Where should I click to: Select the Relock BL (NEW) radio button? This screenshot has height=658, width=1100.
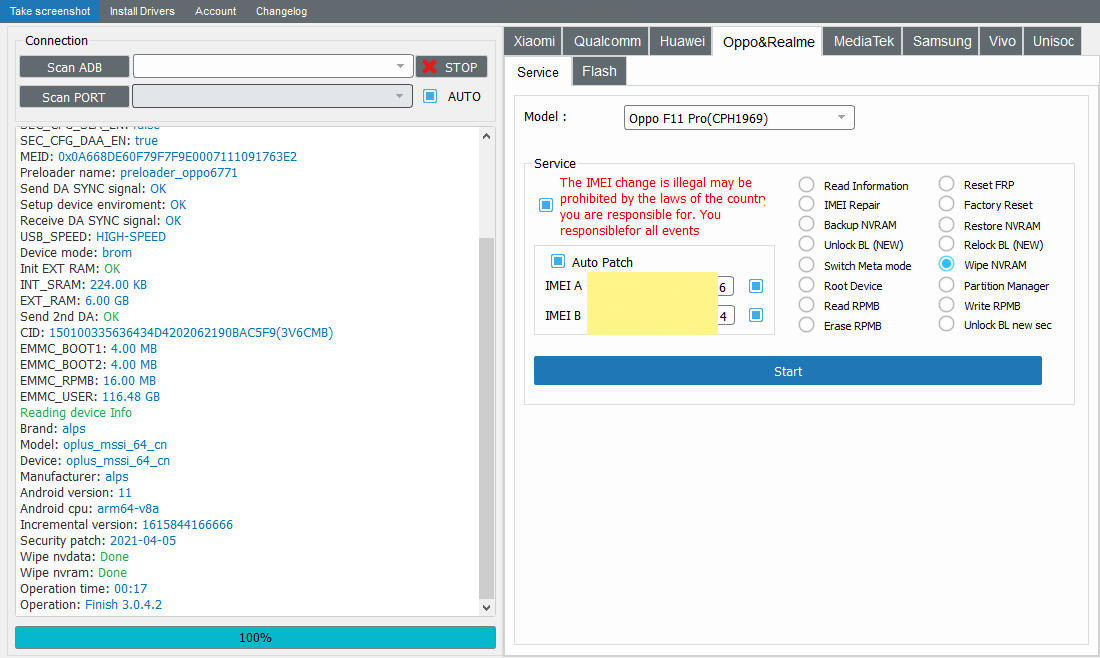tap(946, 244)
